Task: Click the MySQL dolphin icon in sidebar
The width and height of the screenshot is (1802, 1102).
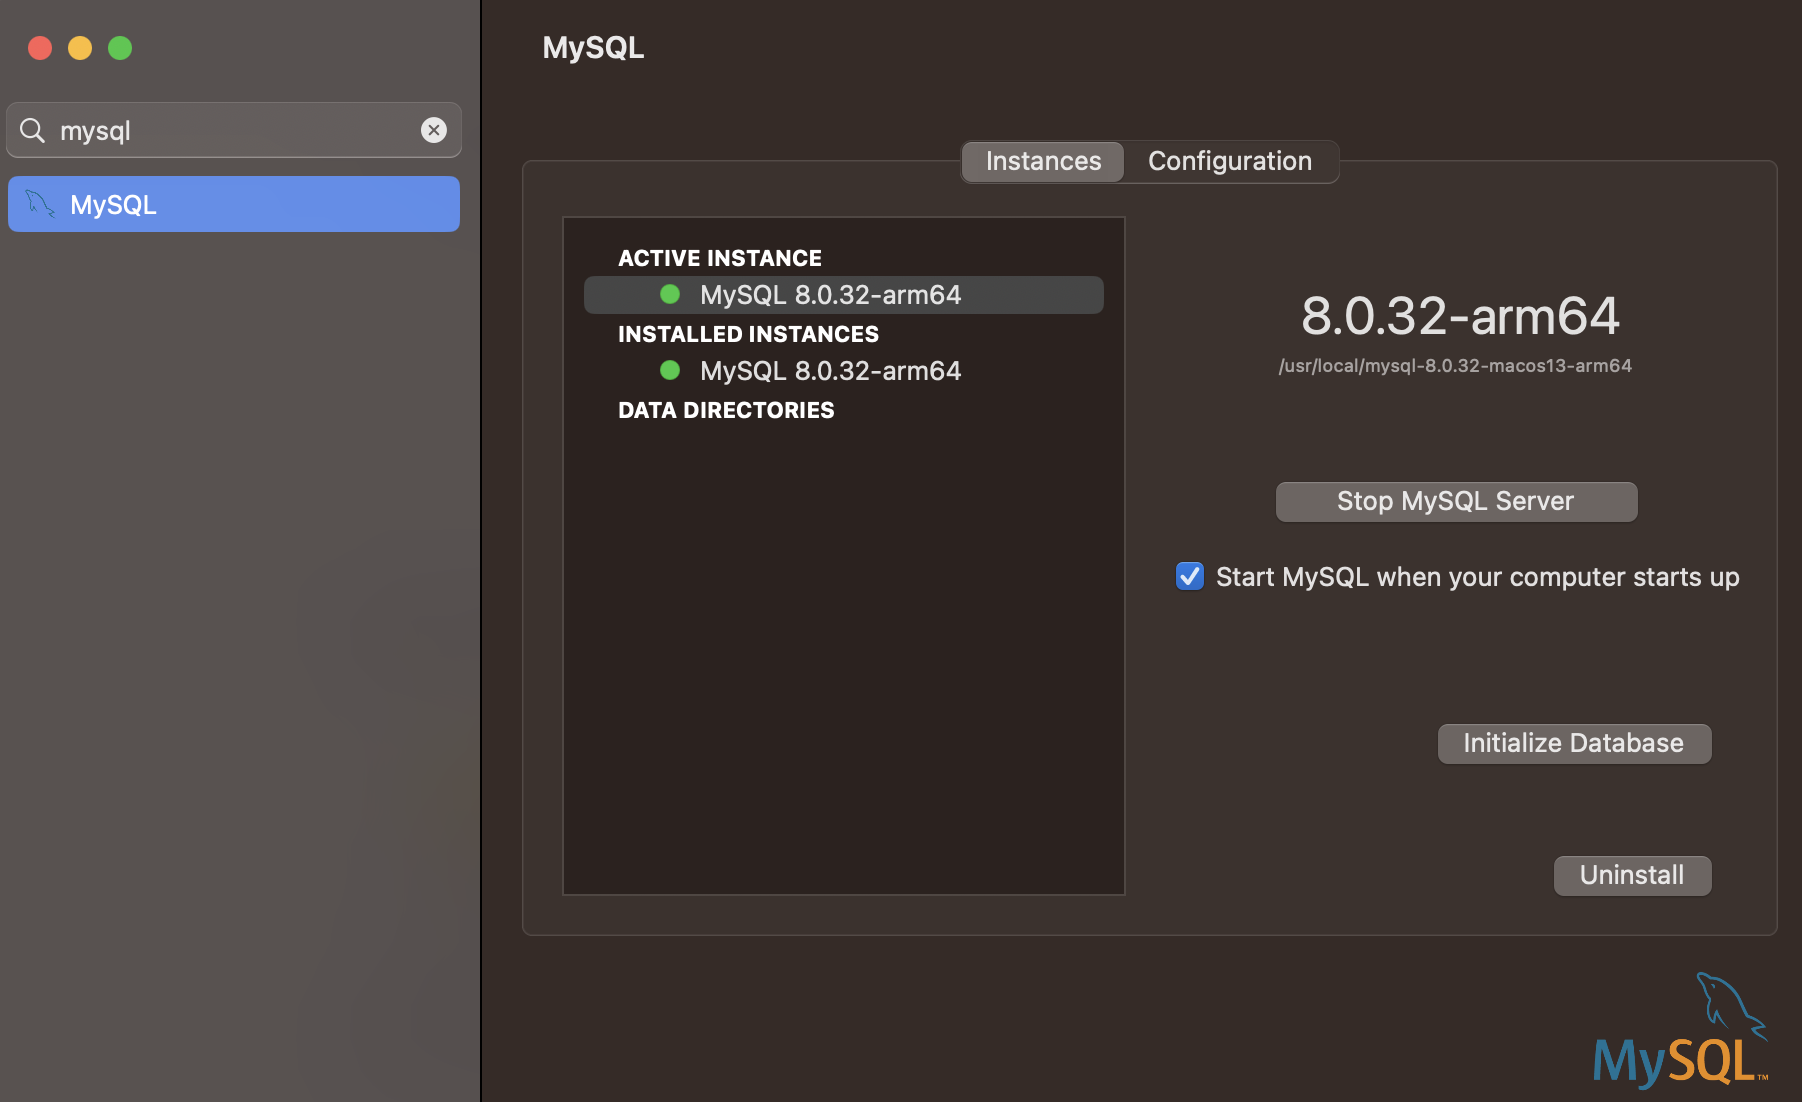Action: (38, 204)
